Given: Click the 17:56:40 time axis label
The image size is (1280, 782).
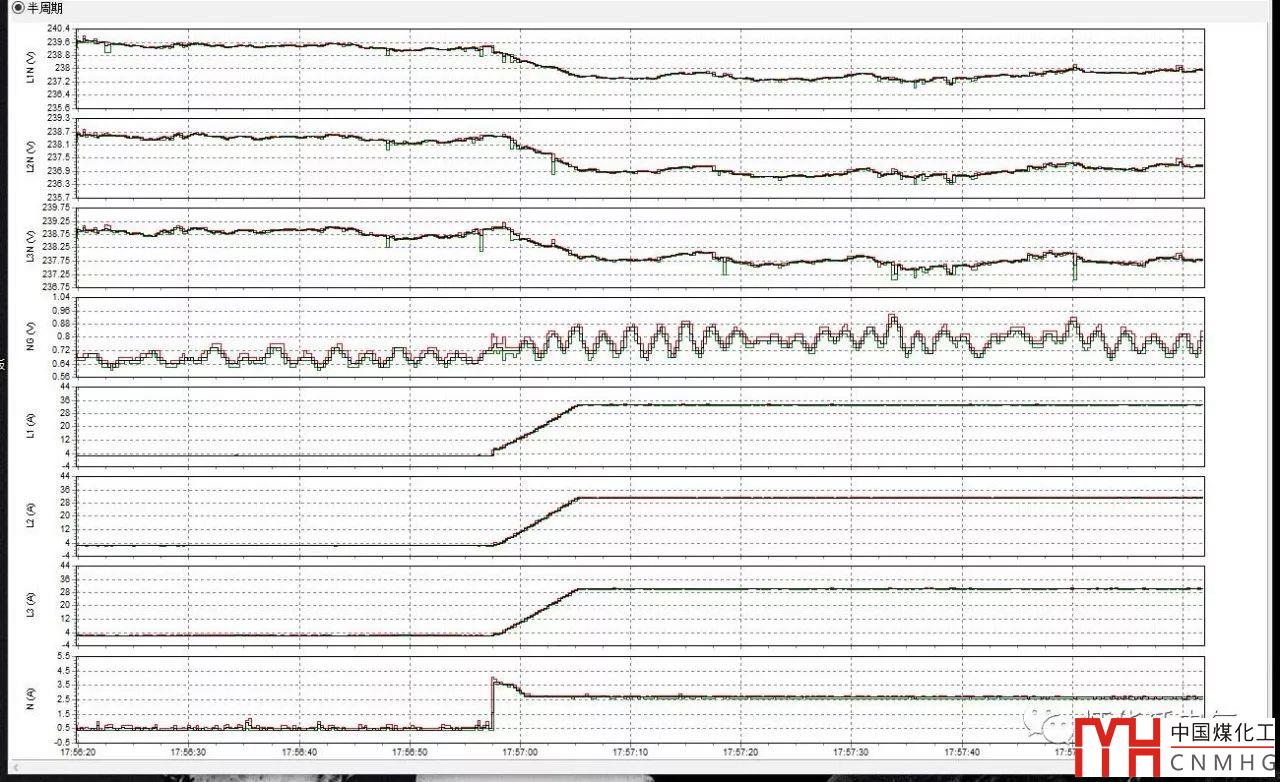Looking at the screenshot, I should [x=299, y=752].
